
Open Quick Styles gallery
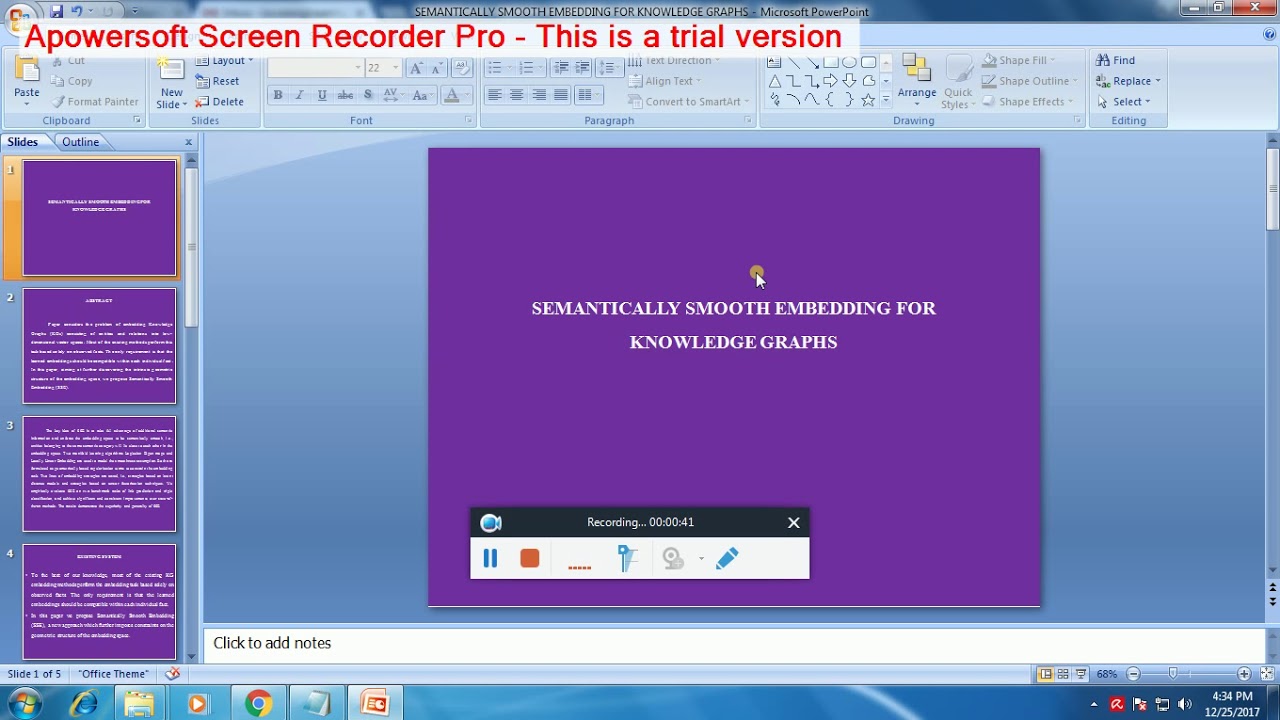(958, 82)
